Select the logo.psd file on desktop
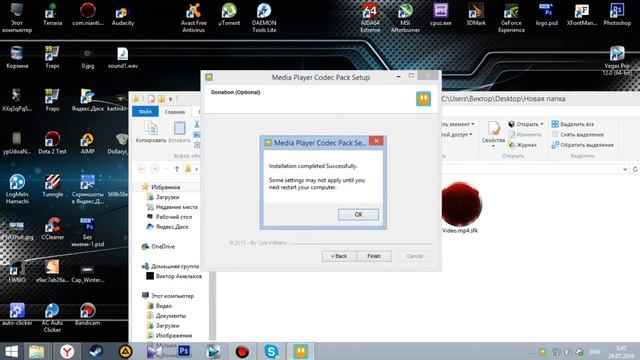Screen dimensions: 640x360 point(547,15)
